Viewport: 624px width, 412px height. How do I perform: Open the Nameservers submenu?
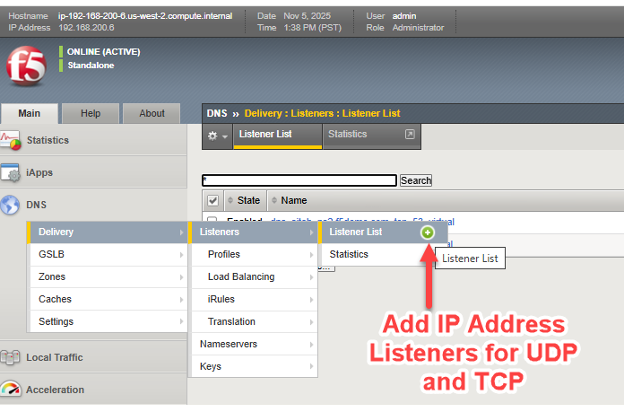click(x=254, y=344)
